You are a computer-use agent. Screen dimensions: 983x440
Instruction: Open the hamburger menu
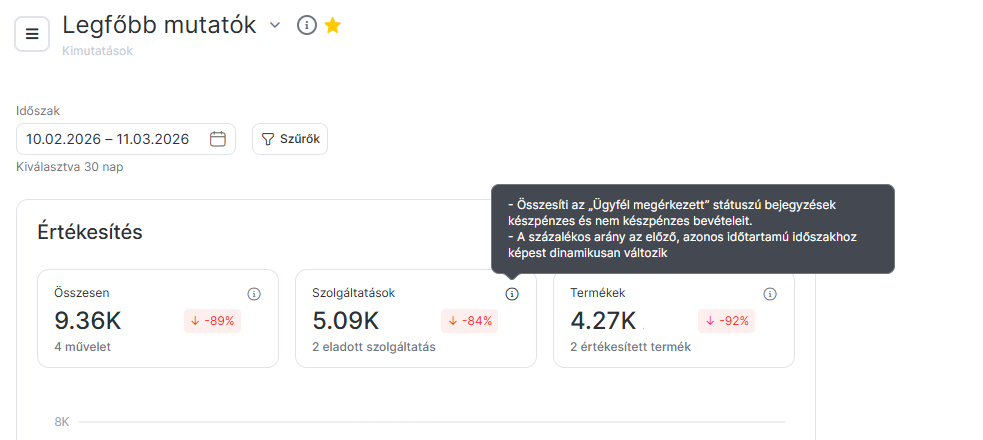click(32, 34)
